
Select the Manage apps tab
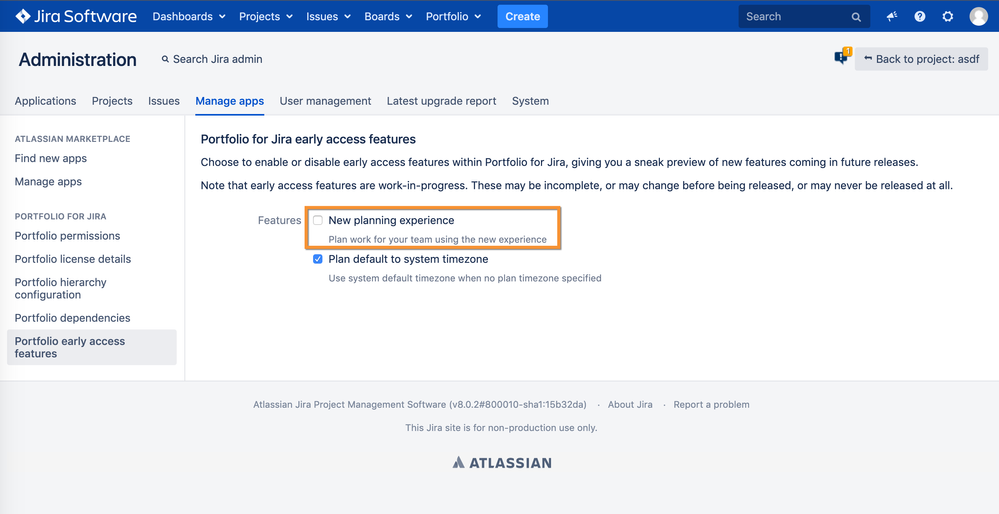229,101
